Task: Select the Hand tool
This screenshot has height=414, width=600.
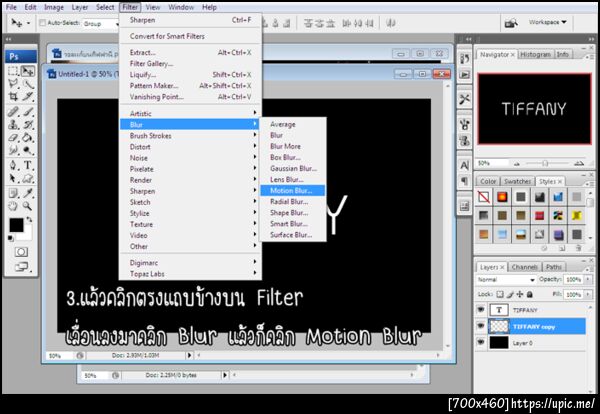Action: [x=13, y=206]
